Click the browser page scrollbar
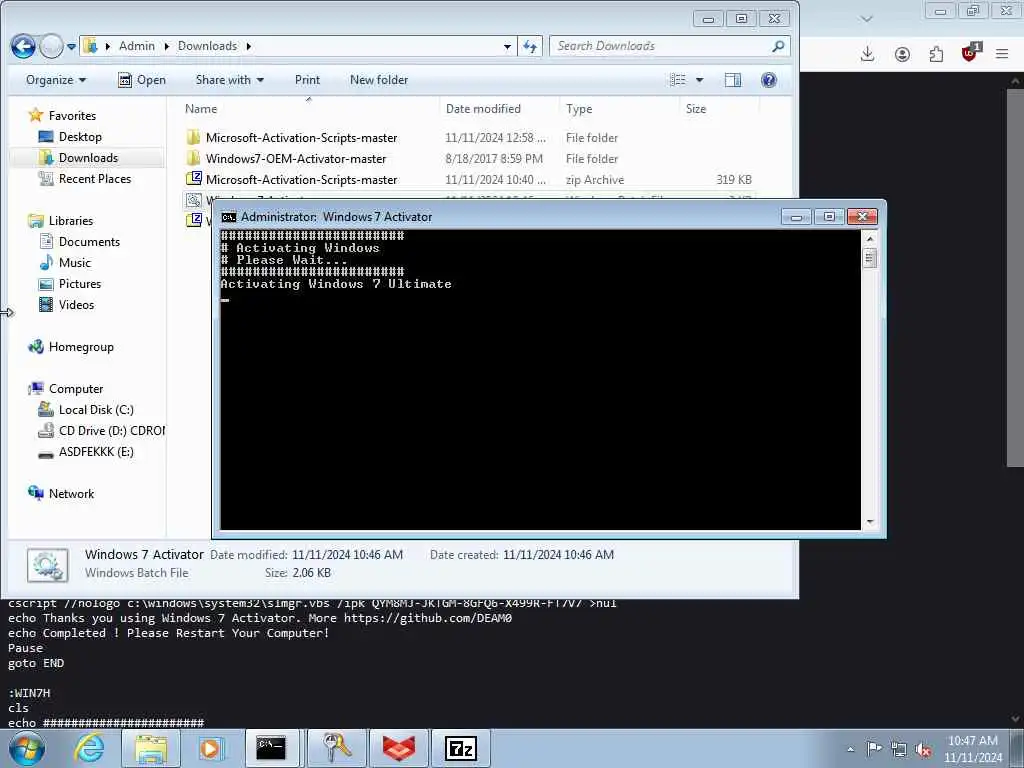 coord(1014,277)
